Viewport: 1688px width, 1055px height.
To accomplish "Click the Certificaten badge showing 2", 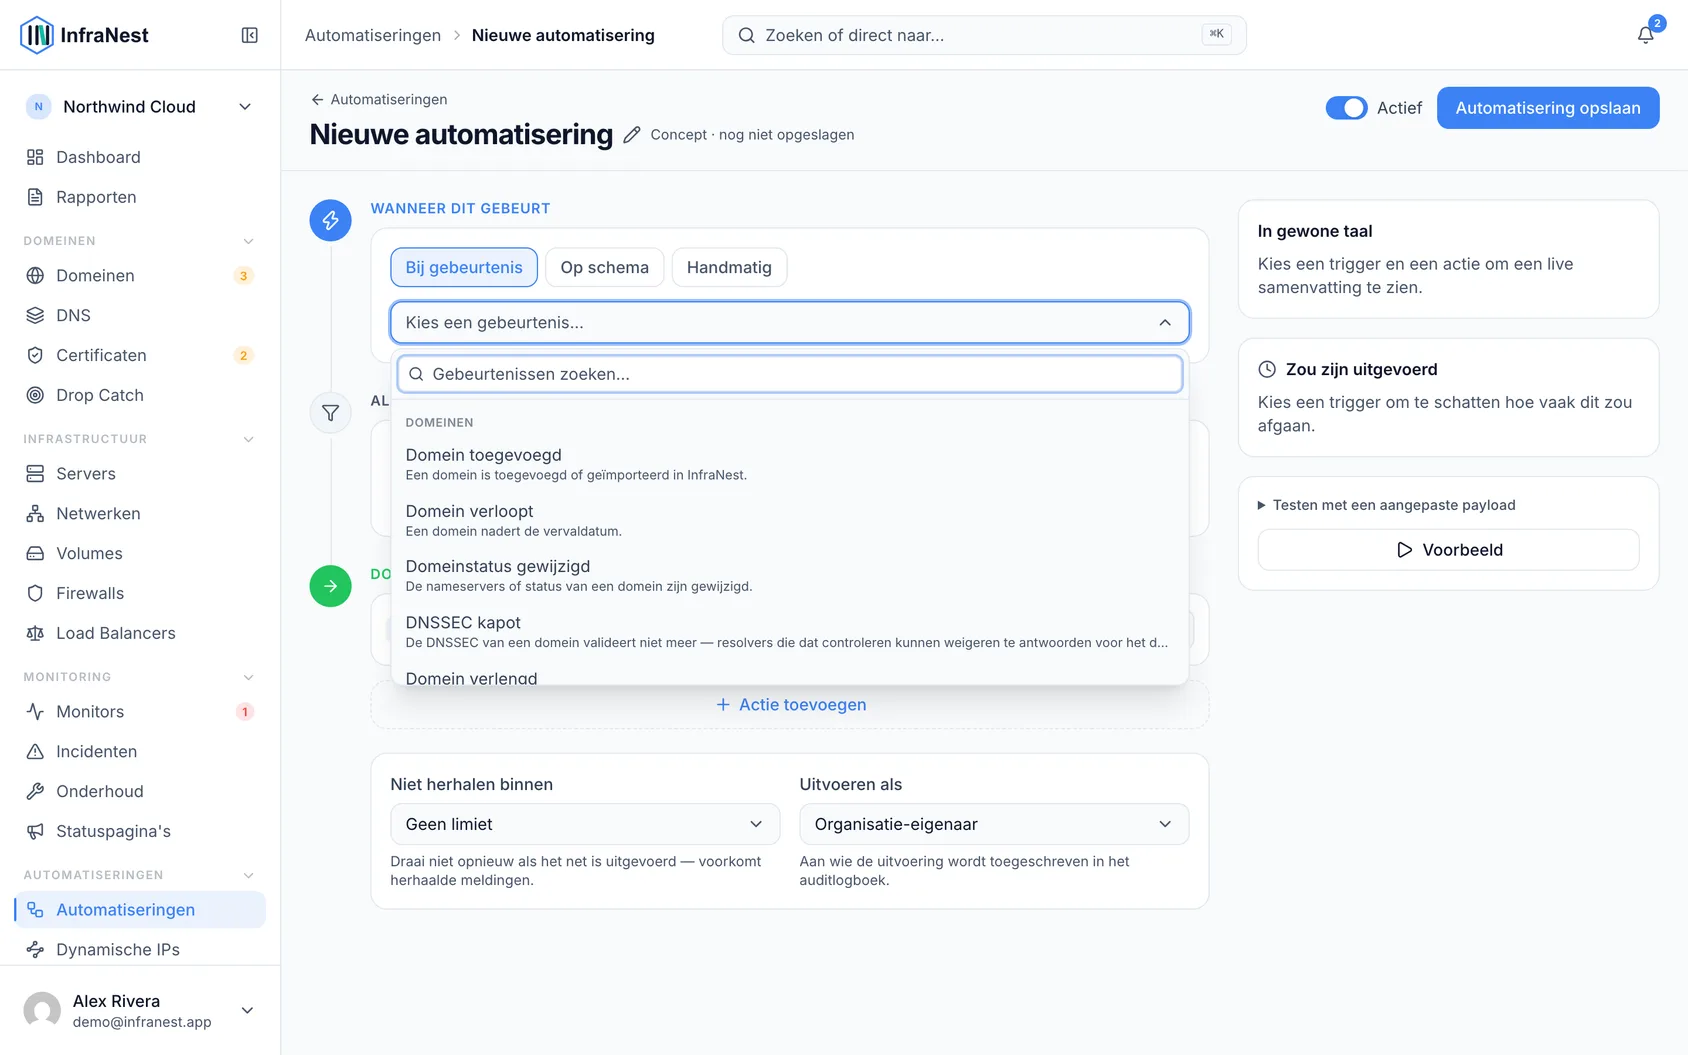I will click(x=243, y=355).
